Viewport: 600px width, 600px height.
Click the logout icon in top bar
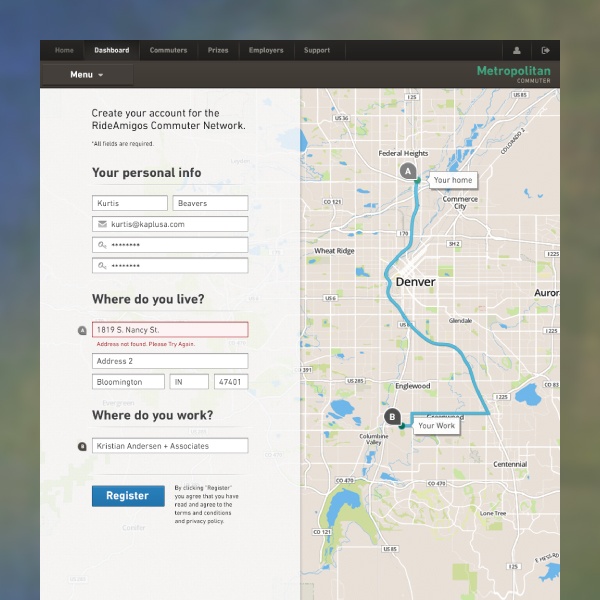tap(545, 50)
